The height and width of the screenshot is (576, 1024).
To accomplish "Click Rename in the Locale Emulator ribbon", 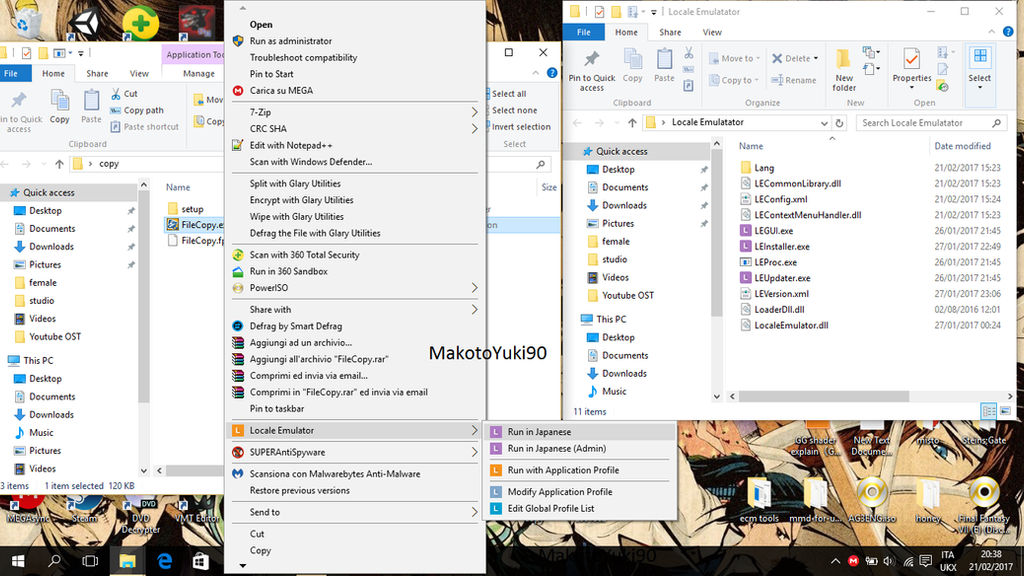I will pyautogui.click(x=793, y=80).
